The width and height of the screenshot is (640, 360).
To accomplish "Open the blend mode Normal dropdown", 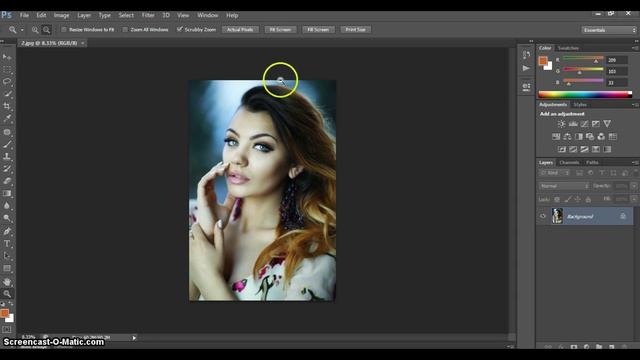I will [x=564, y=186].
